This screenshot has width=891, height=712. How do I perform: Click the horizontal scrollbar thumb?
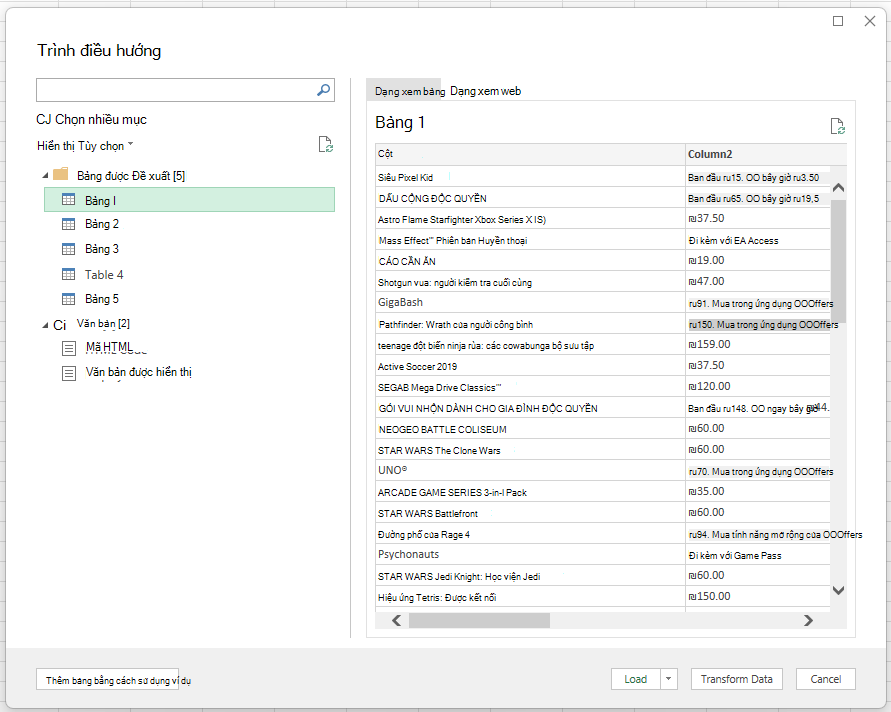479,621
